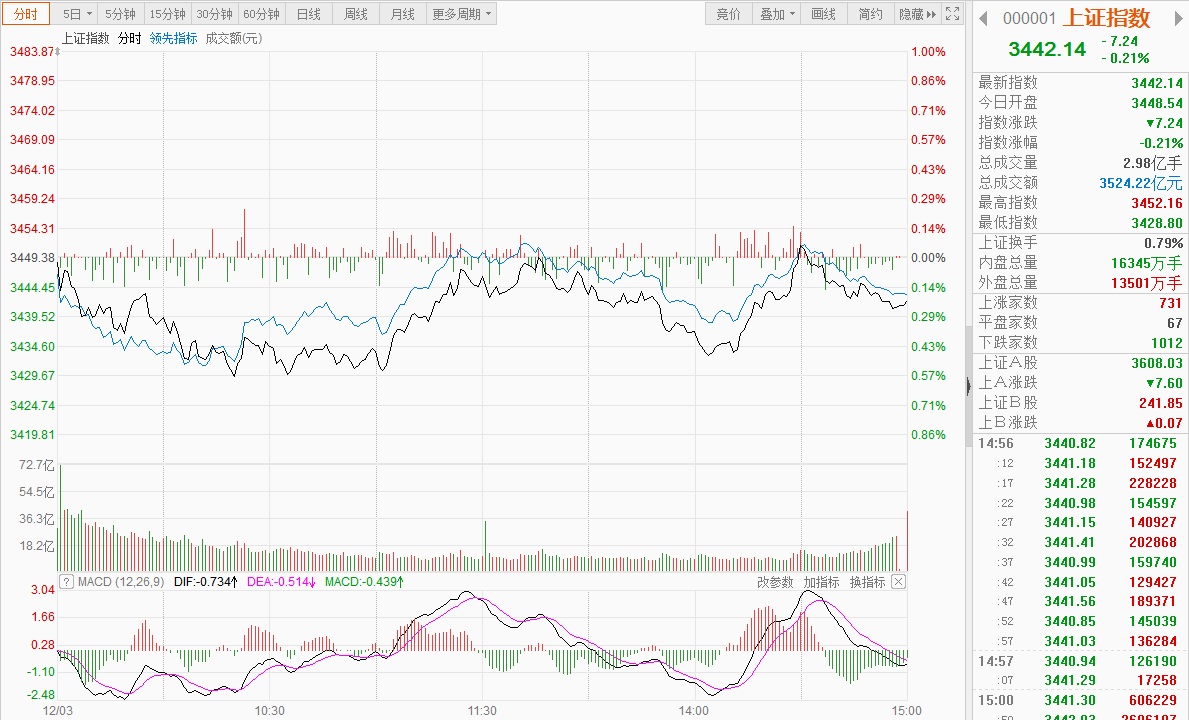The image size is (1189, 720).
Task: Select the 上涨家数 value 731
Action: point(1171,303)
